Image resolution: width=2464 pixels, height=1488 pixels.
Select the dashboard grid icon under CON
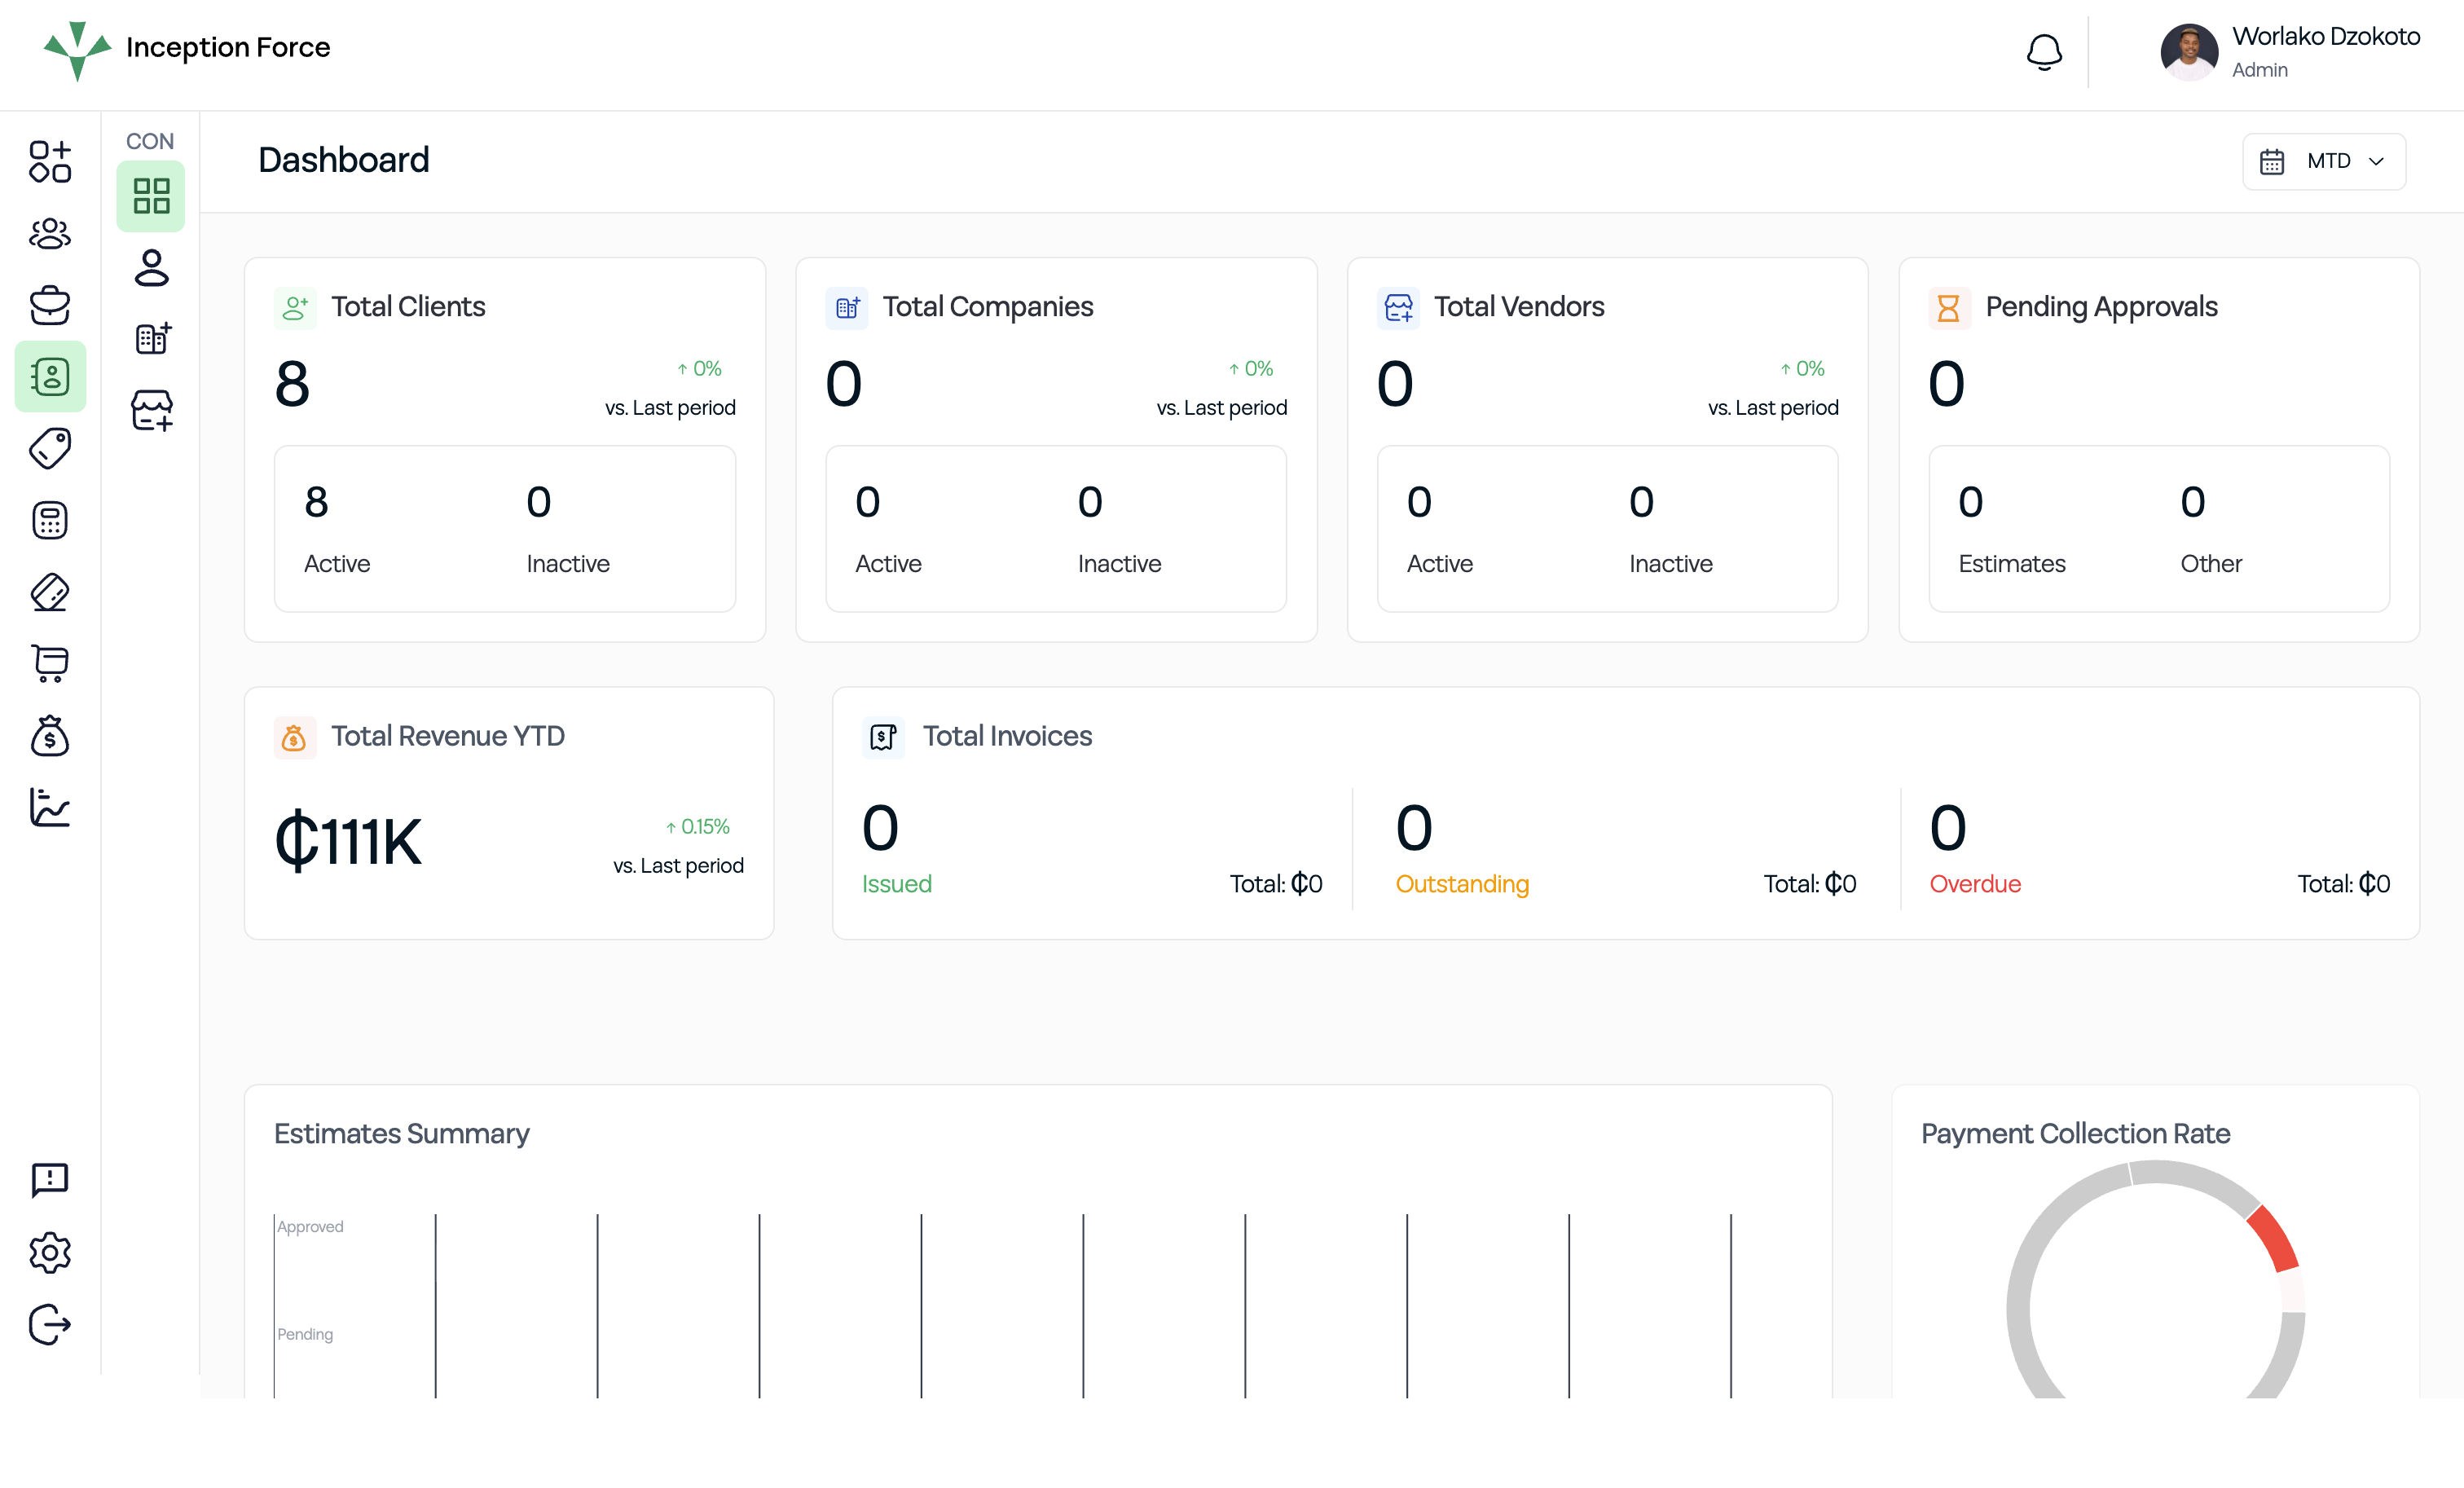151,196
